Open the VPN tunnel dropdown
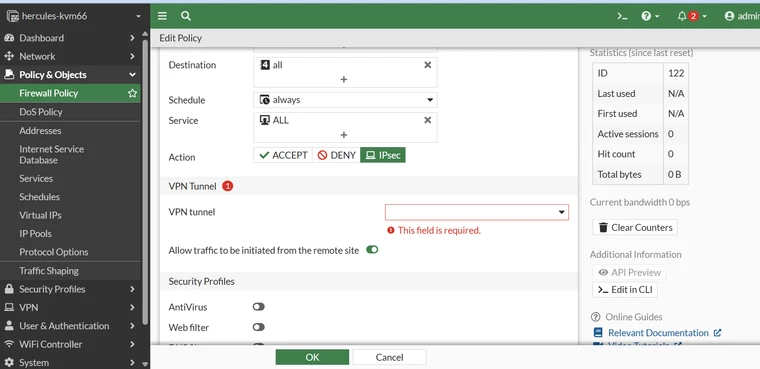The width and height of the screenshot is (760, 369). pyautogui.click(x=476, y=212)
